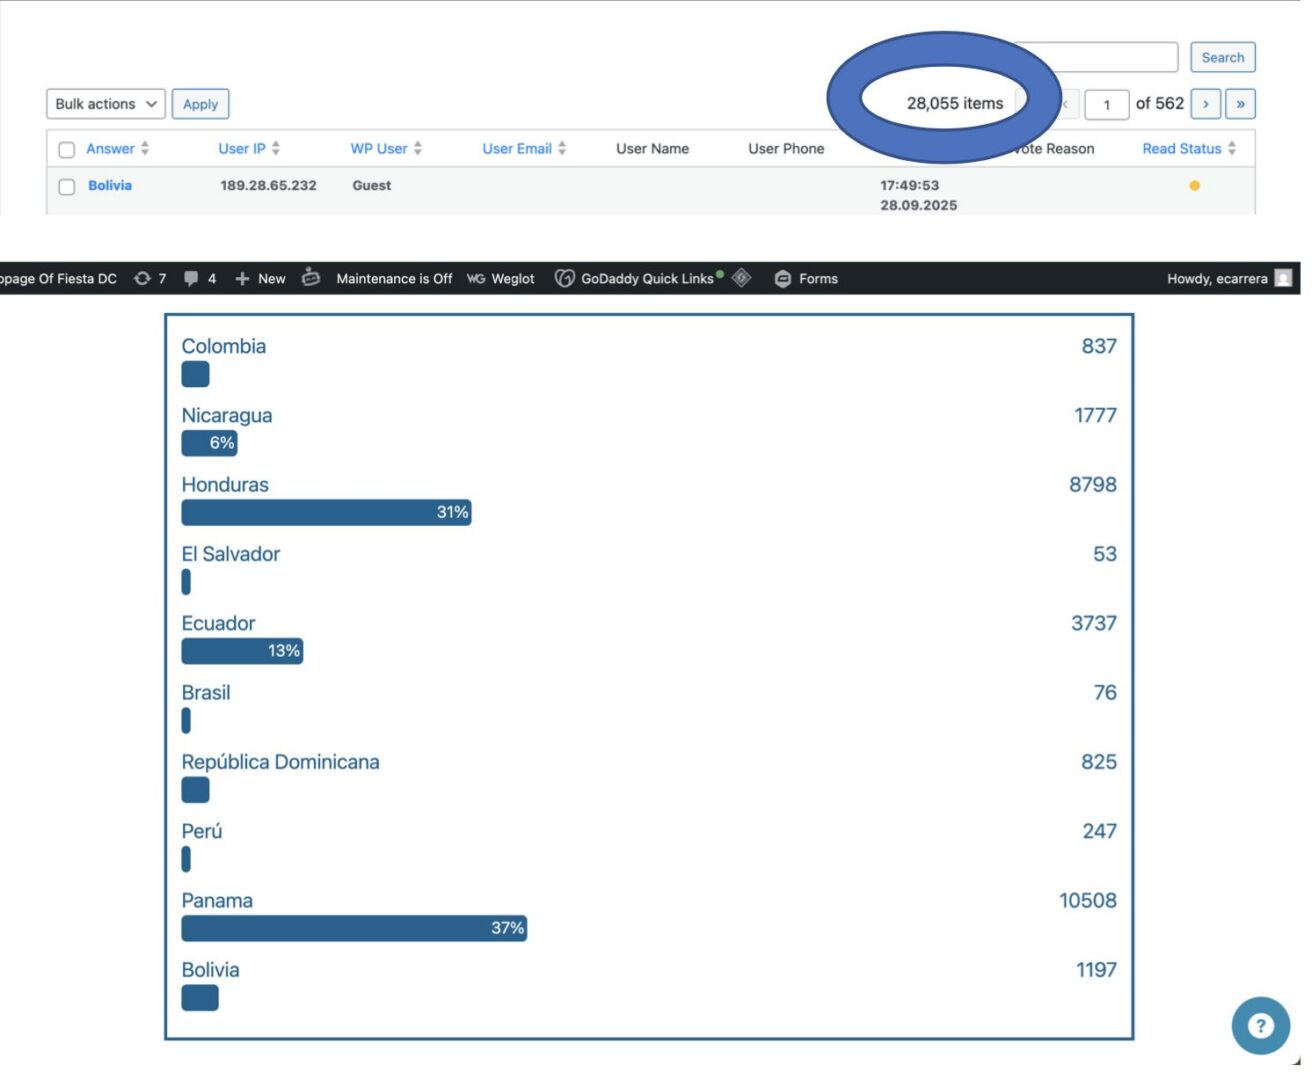The height and width of the screenshot is (1080, 1312).
Task: Click the Honduras 31% progress bar
Action: coord(326,512)
